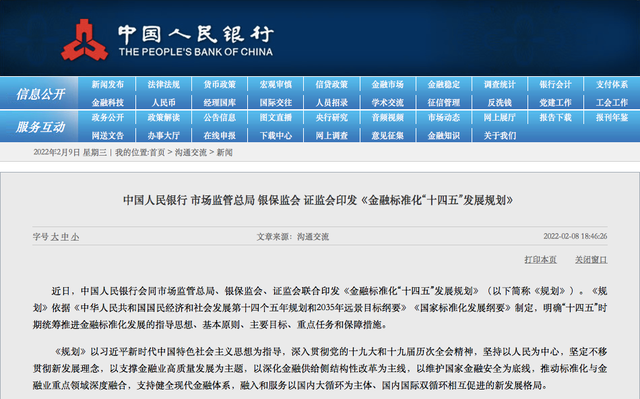Go to 金融知识 section

coord(444,135)
